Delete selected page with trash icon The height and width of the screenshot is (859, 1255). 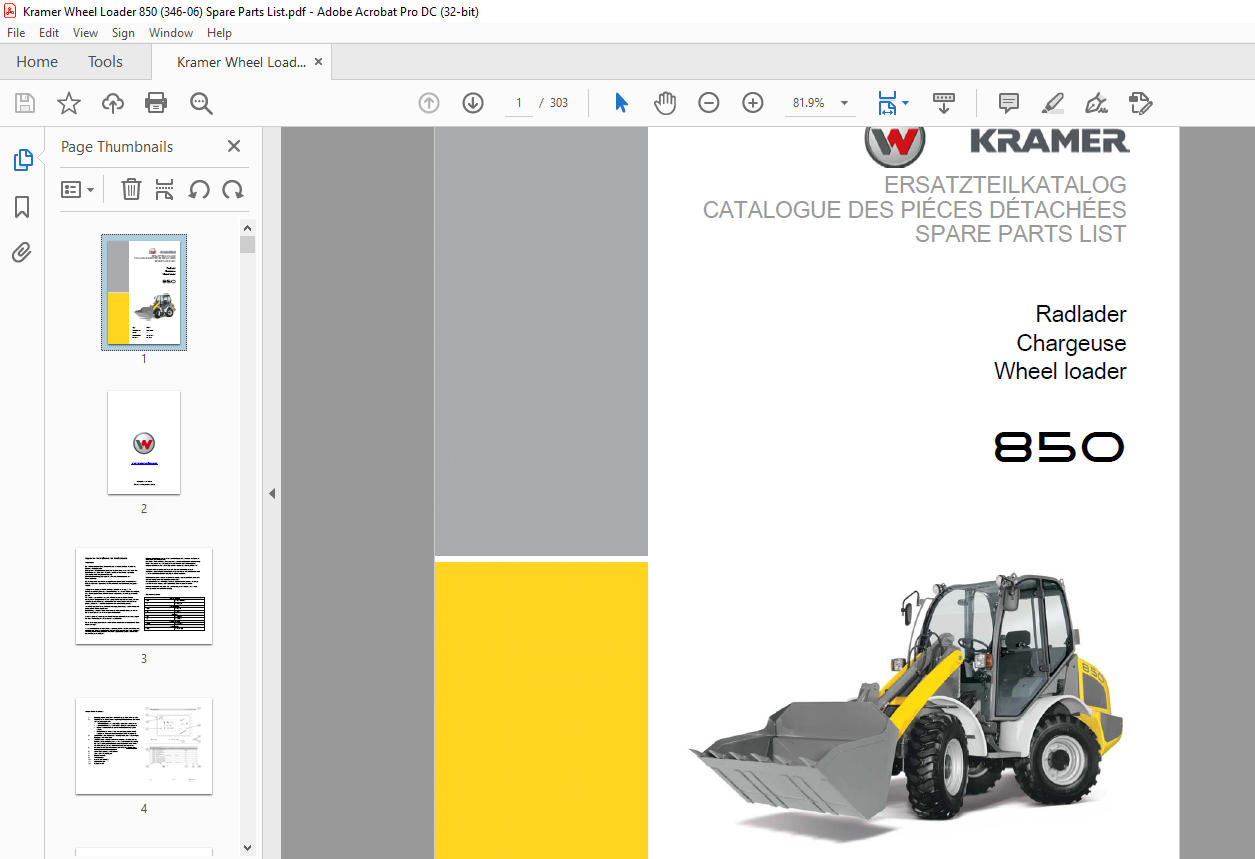point(131,189)
